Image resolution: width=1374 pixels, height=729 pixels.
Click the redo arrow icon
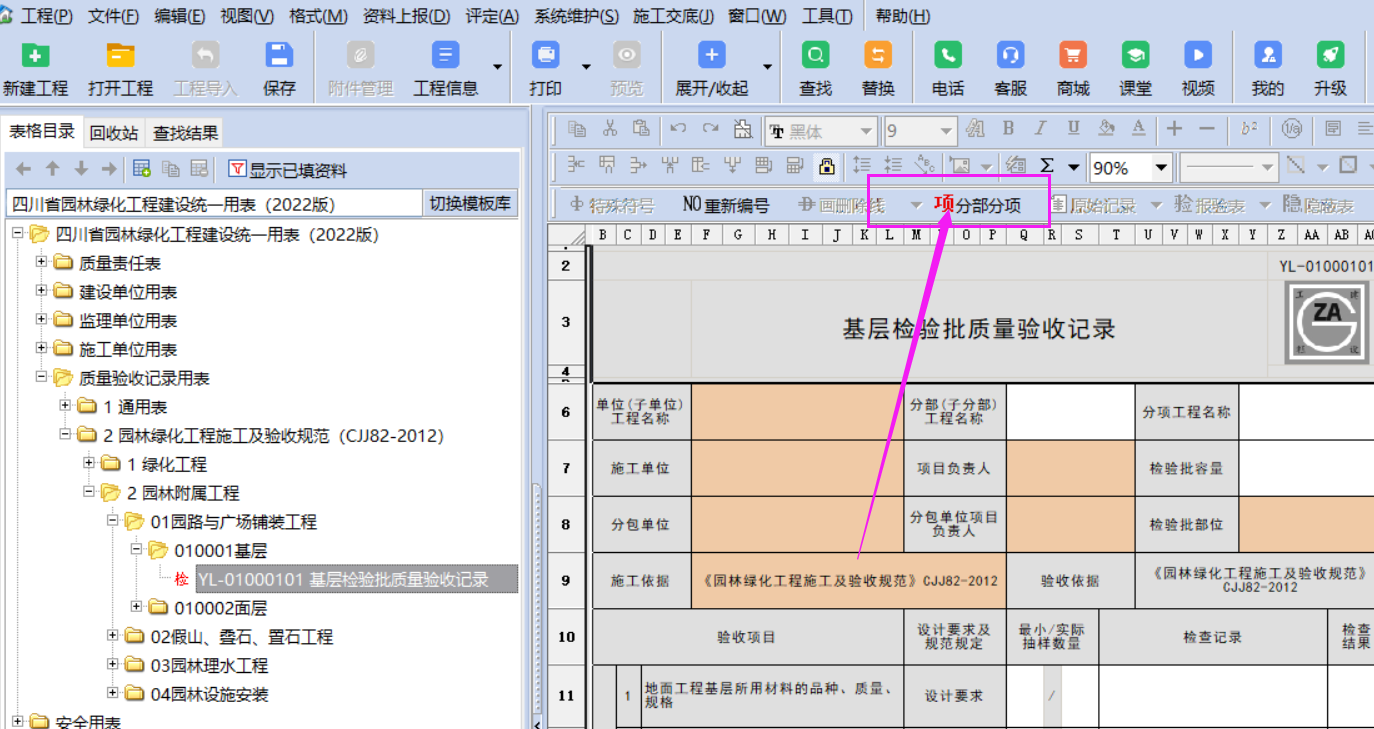coord(710,129)
